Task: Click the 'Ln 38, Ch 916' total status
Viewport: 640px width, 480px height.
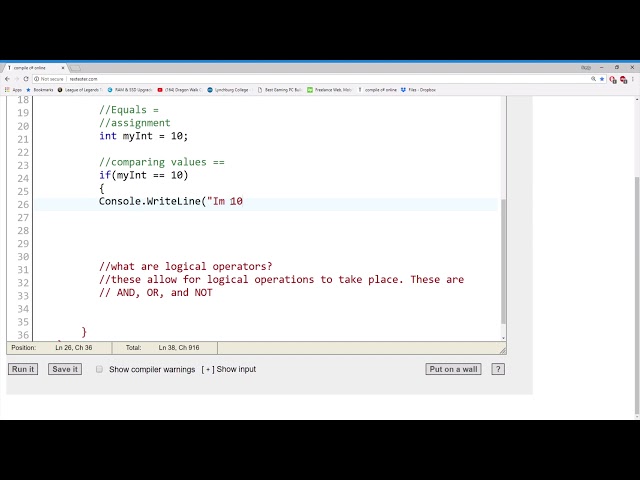Action: pos(179,348)
